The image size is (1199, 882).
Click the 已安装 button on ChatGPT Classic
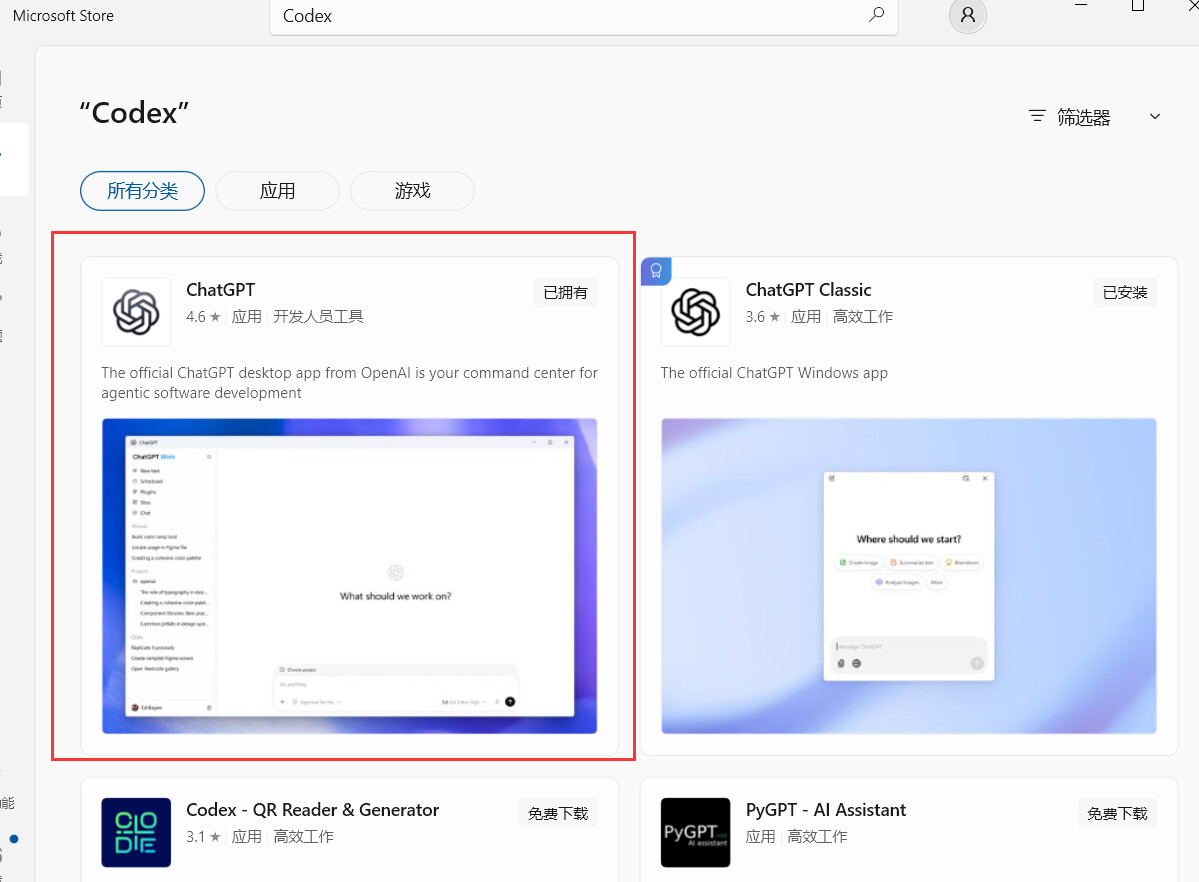point(1125,292)
